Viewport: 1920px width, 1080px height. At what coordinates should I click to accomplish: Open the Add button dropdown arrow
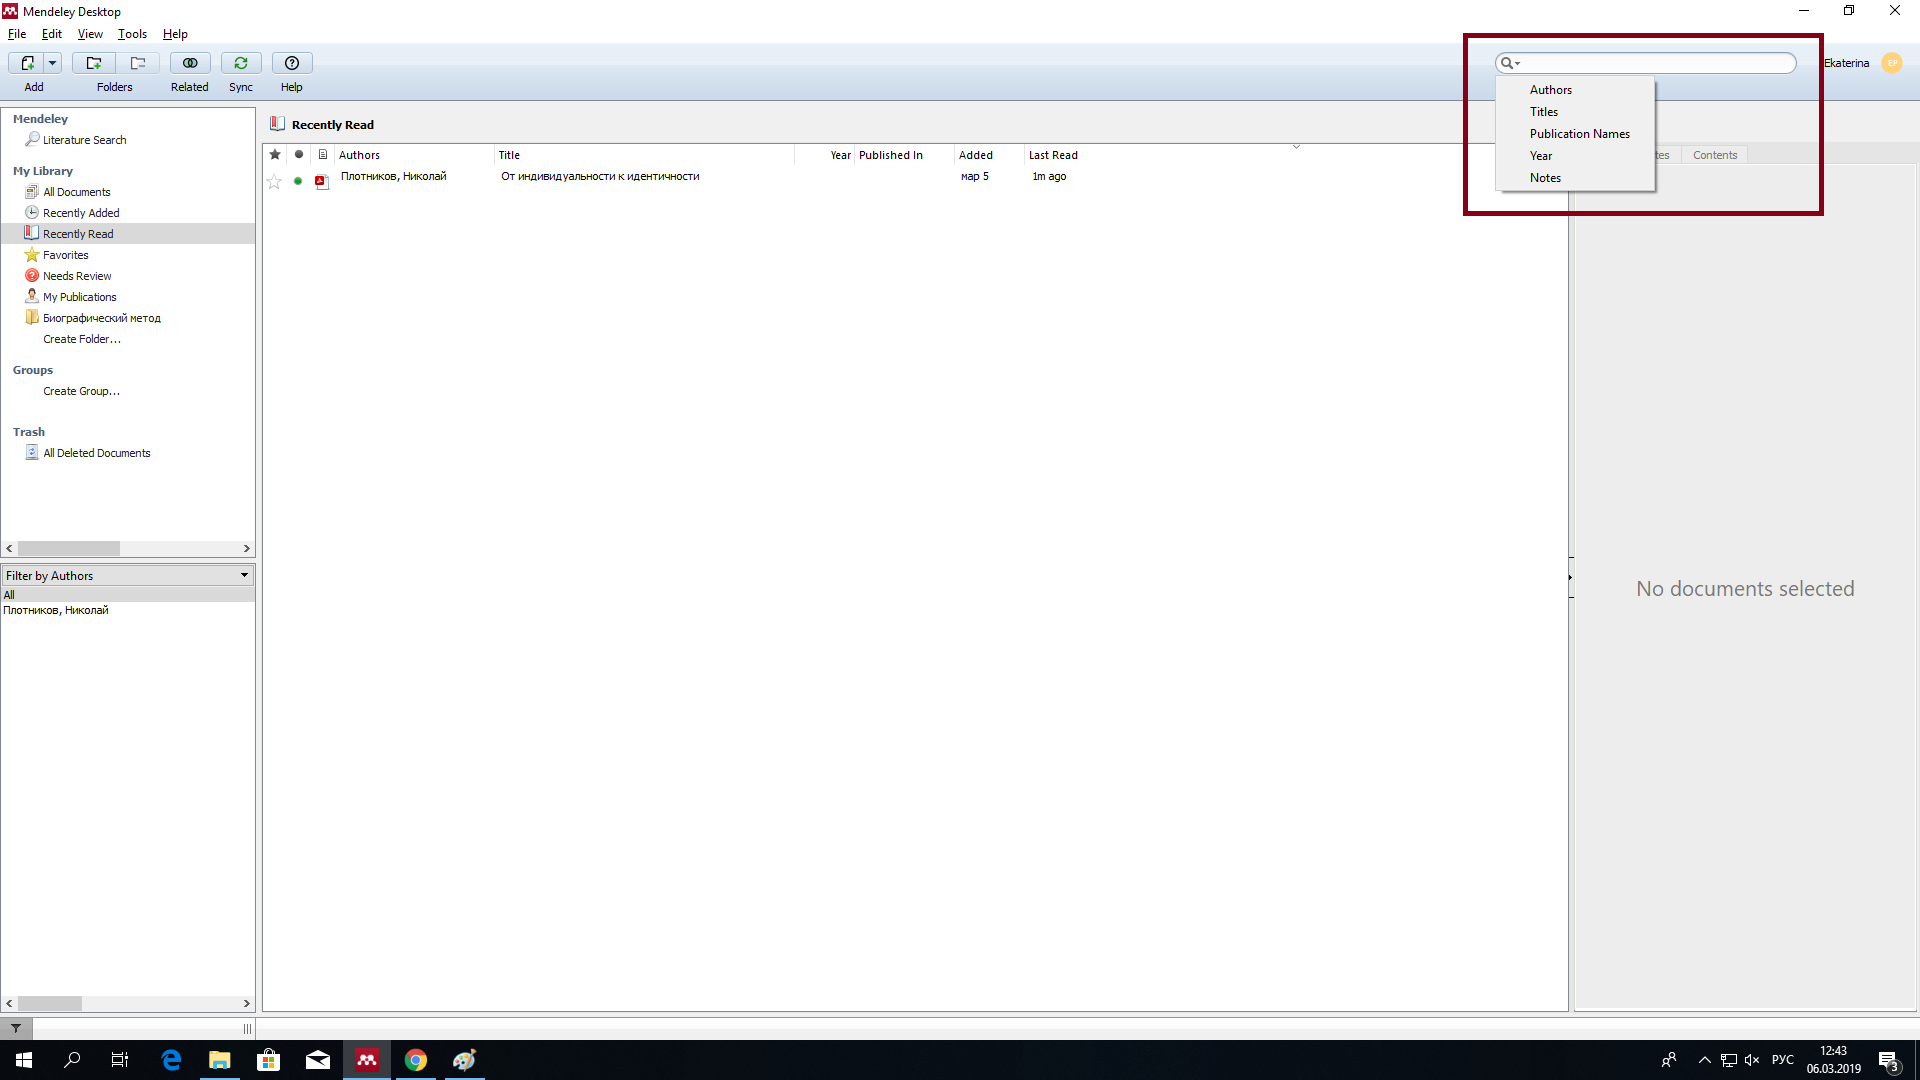[52, 63]
